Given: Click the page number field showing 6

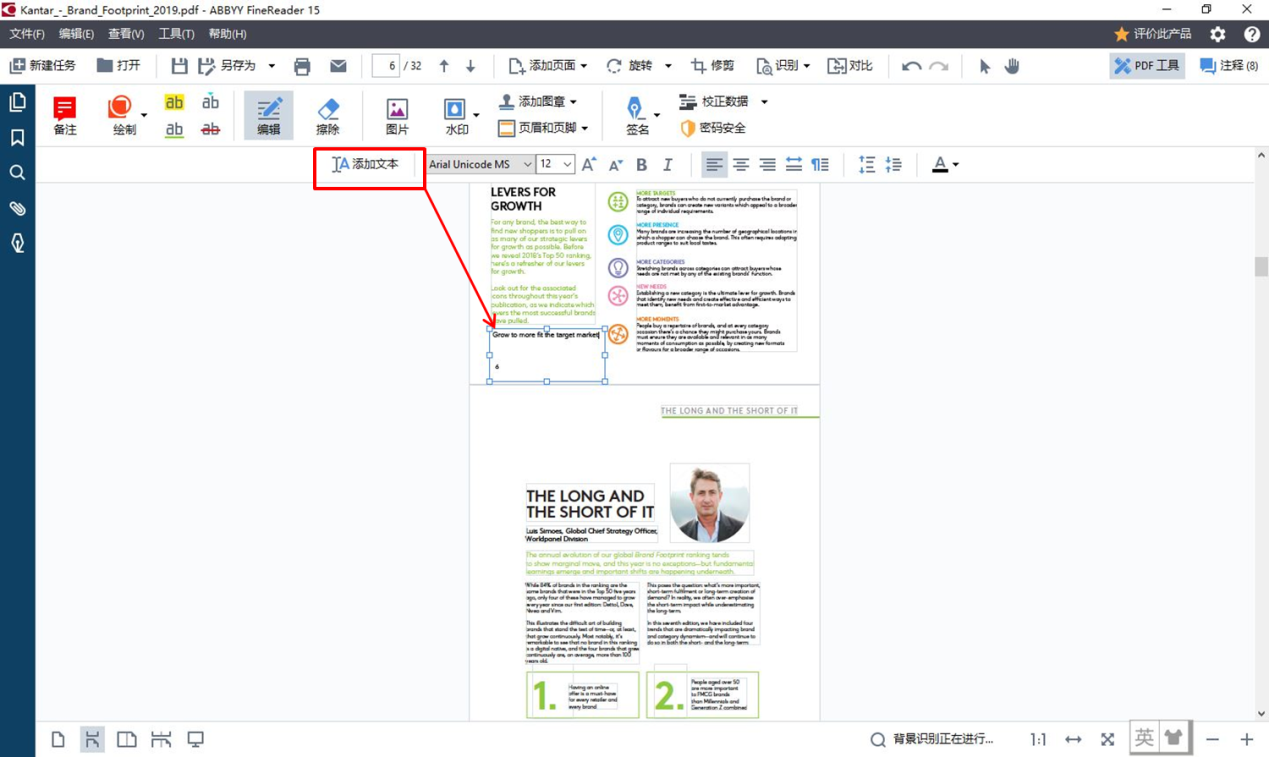Looking at the screenshot, I should [386, 66].
